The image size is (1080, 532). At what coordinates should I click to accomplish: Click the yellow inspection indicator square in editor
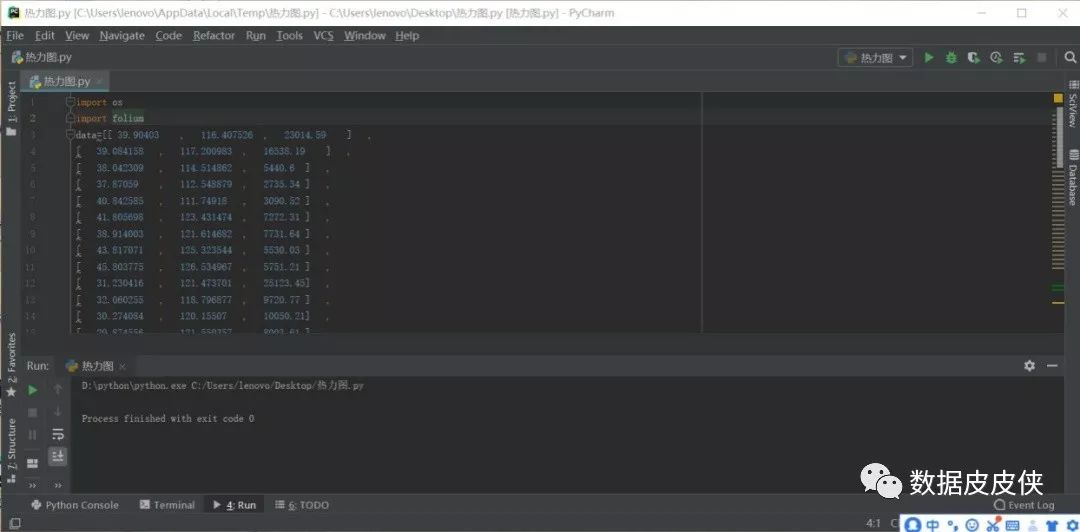click(1058, 98)
